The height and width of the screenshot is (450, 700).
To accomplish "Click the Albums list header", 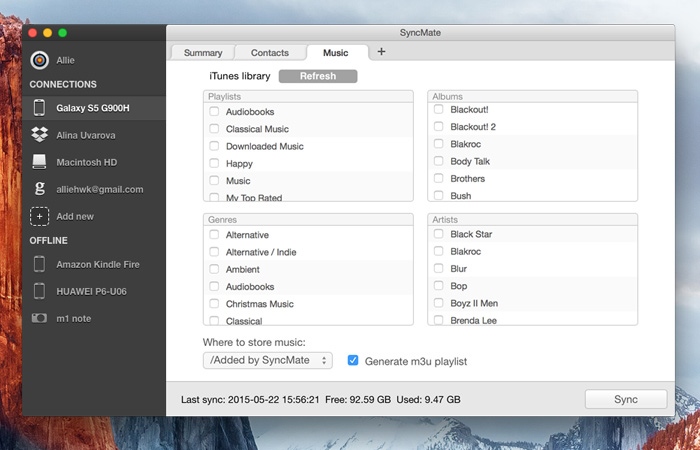I will [x=533, y=96].
